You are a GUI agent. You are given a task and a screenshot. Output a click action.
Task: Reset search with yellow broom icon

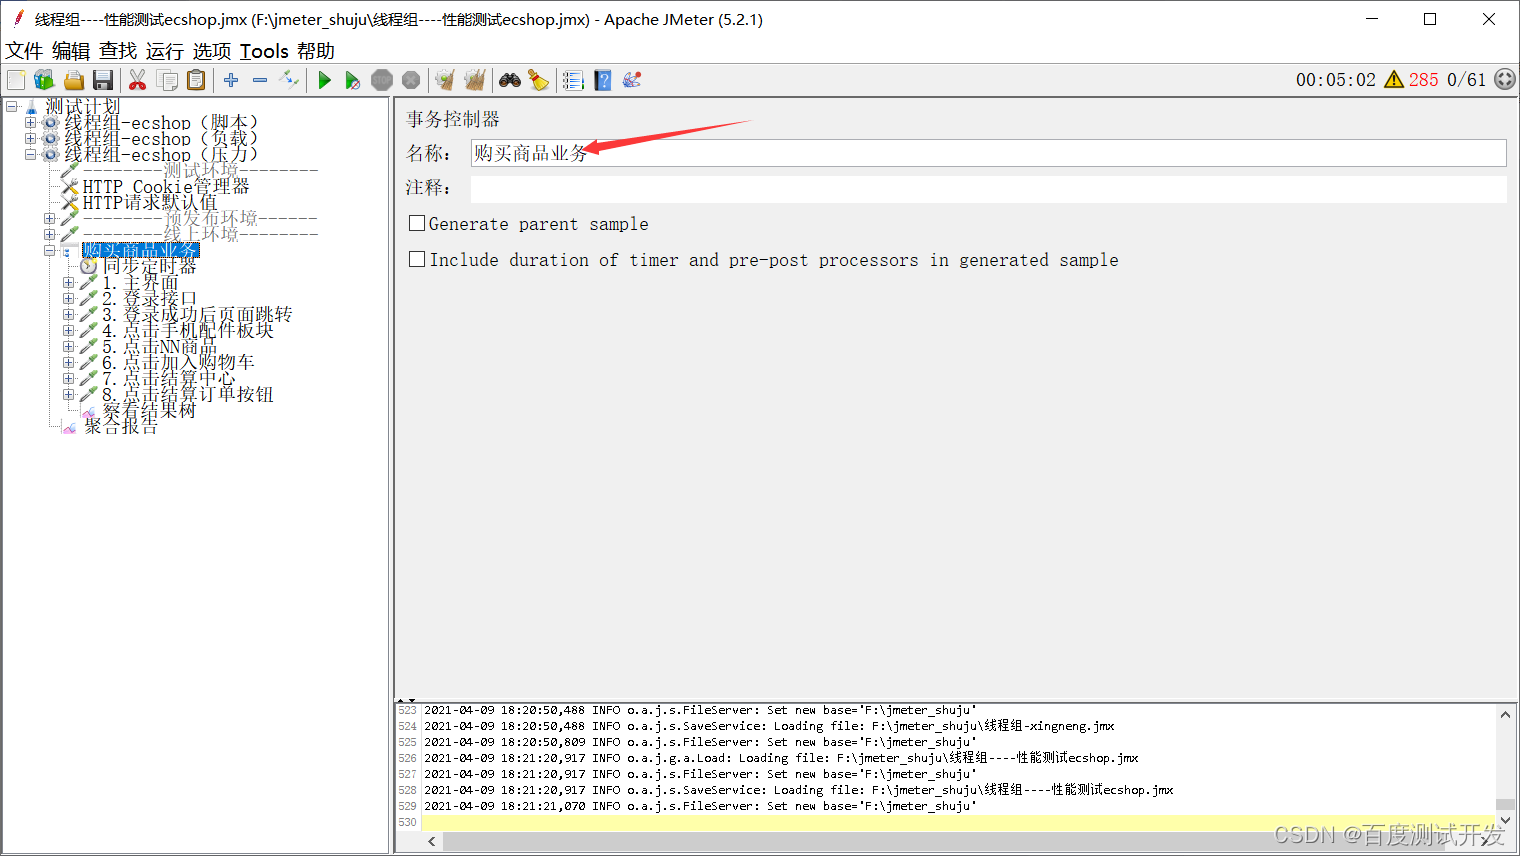(x=538, y=80)
